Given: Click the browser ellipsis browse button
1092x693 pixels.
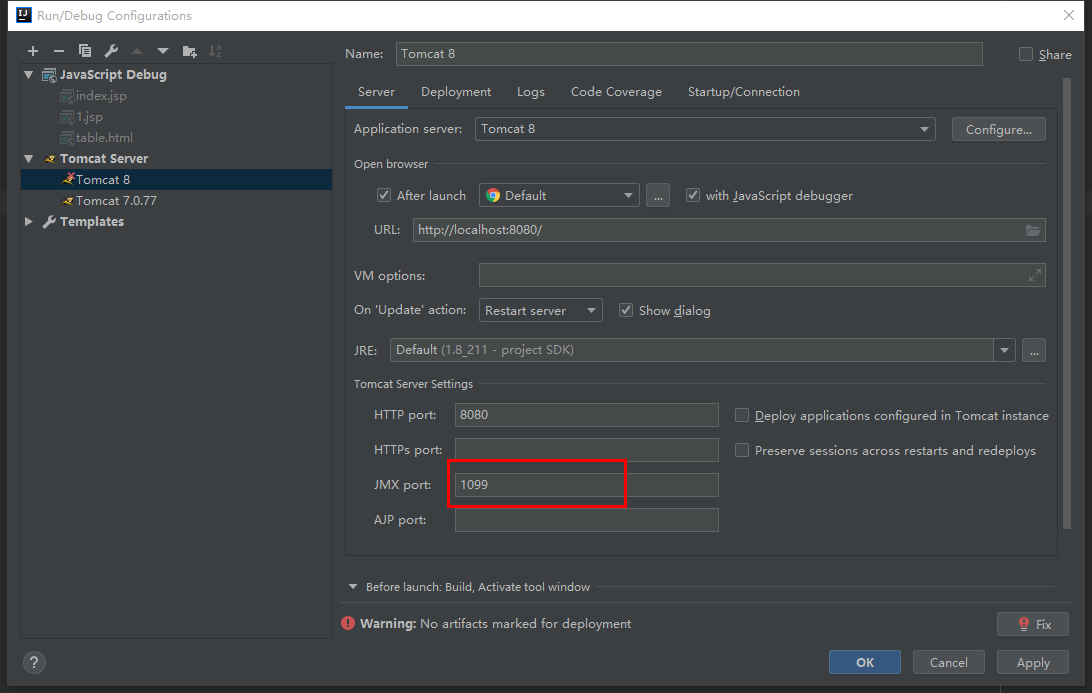Looking at the screenshot, I should (x=658, y=196).
